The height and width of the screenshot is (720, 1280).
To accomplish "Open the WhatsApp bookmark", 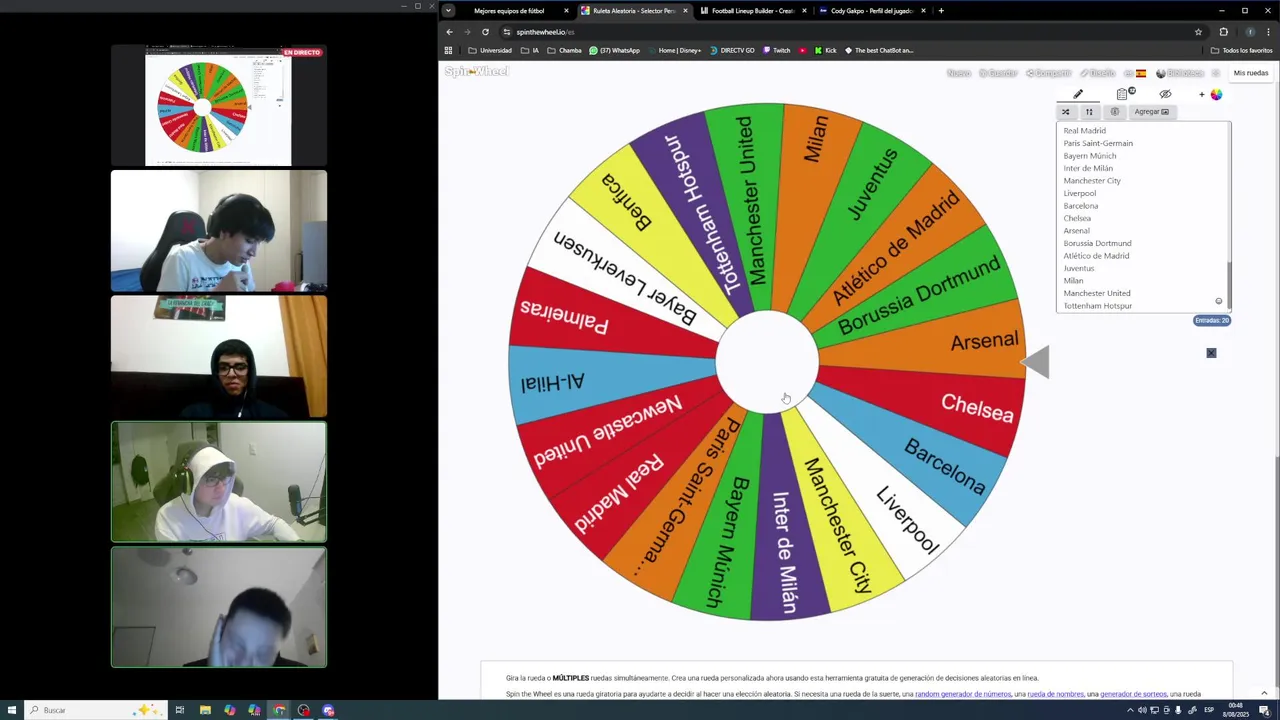I will [614, 50].
